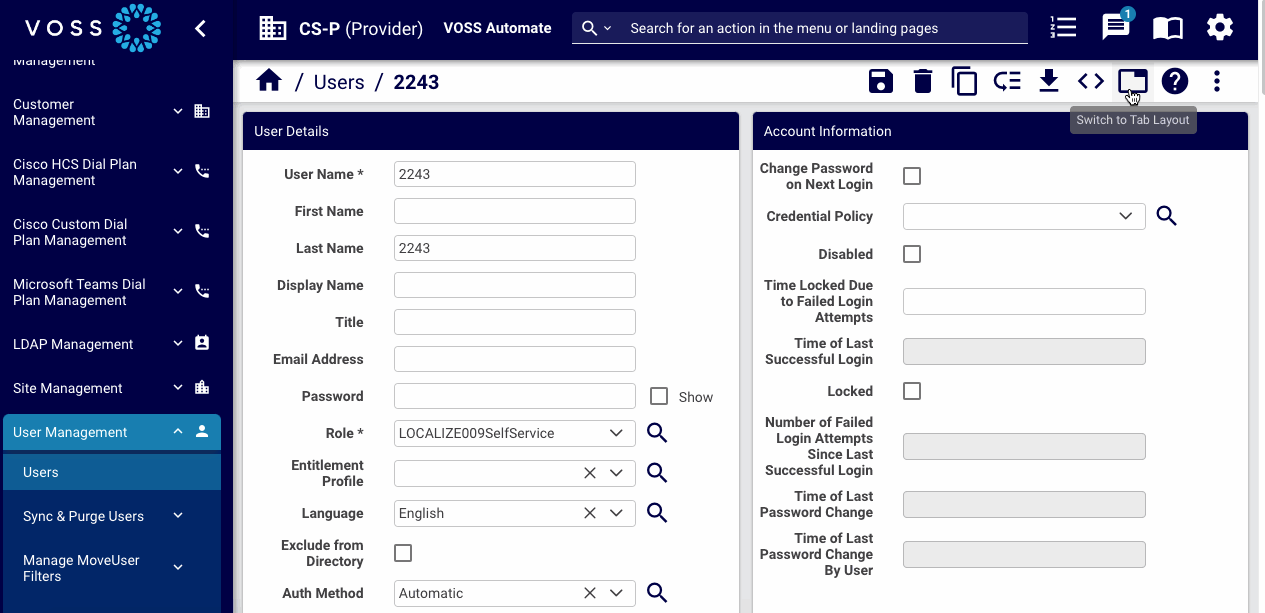Switch to Tab Layout icon

coord(1132,81)
